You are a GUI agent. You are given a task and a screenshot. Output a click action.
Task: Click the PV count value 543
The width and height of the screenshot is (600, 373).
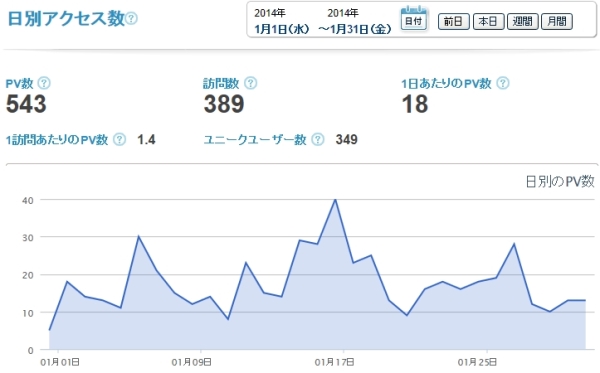(26, 104)
